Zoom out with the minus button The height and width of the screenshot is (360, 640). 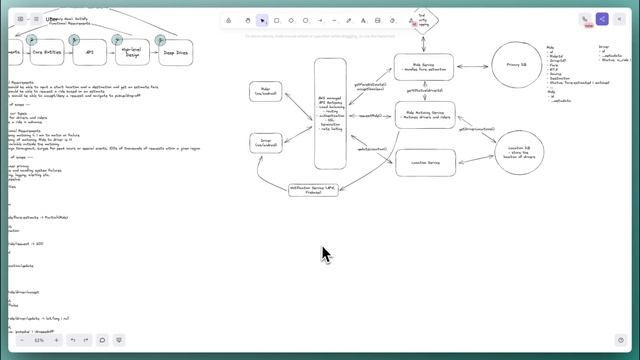click(22, 340)
